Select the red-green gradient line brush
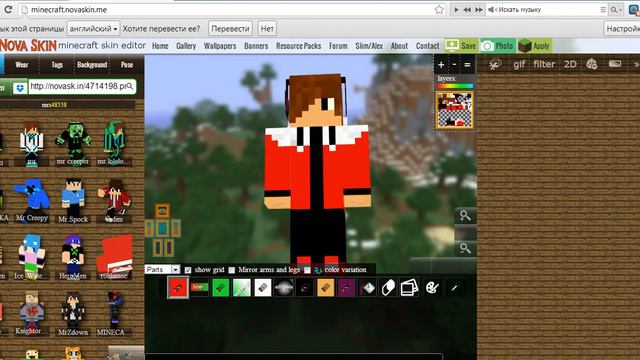 200,287
